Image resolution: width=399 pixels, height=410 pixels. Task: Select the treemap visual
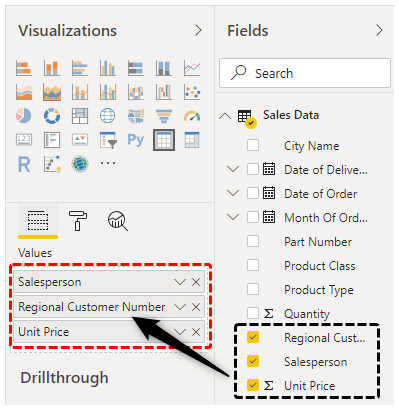point(80,116)
